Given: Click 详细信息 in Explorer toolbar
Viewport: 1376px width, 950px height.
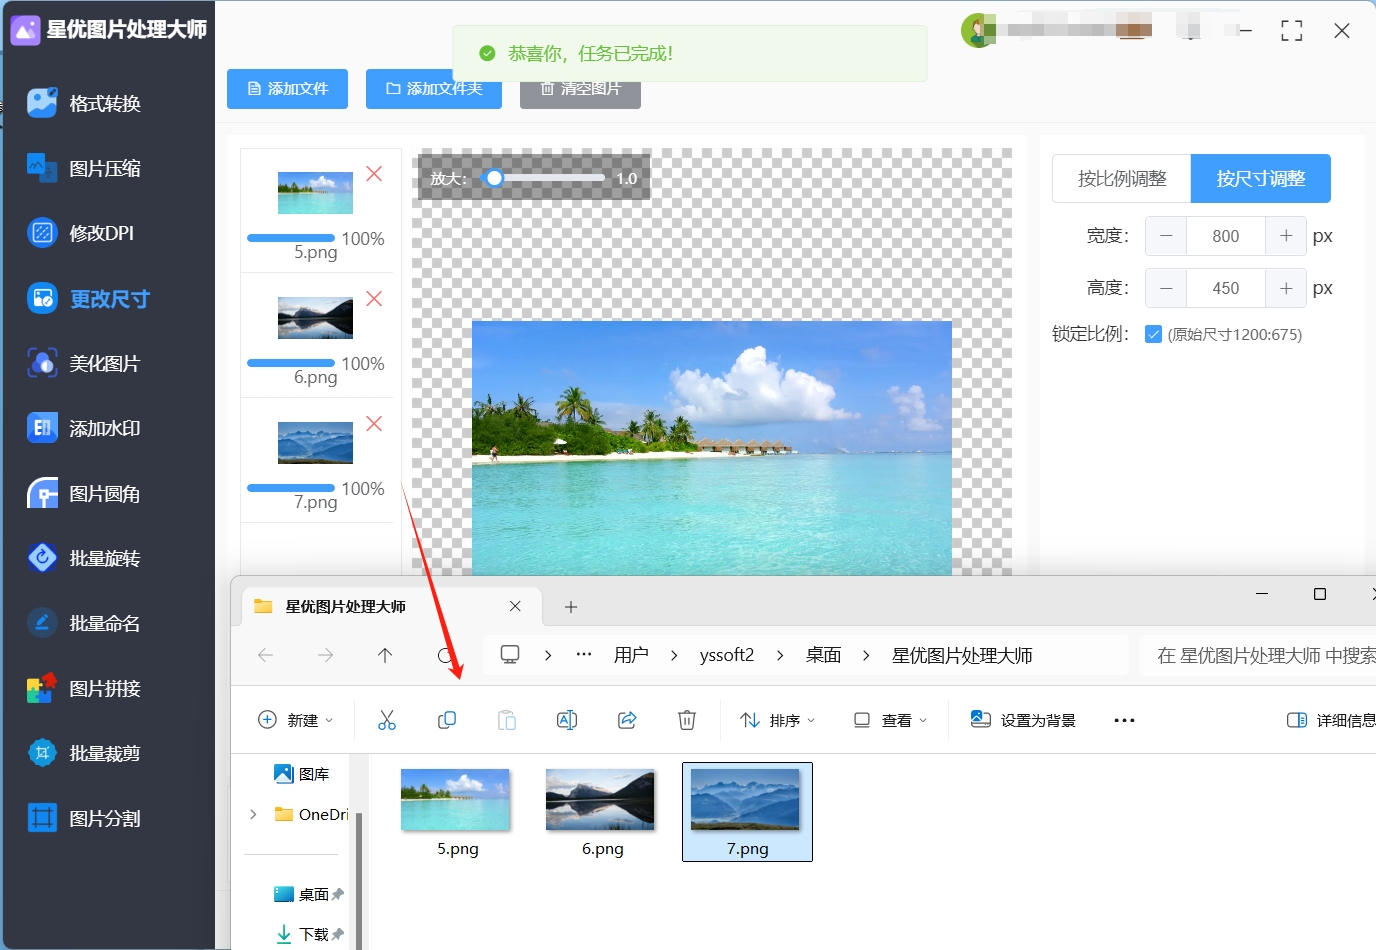Looking at the screenshot, I should point(1331,720).
